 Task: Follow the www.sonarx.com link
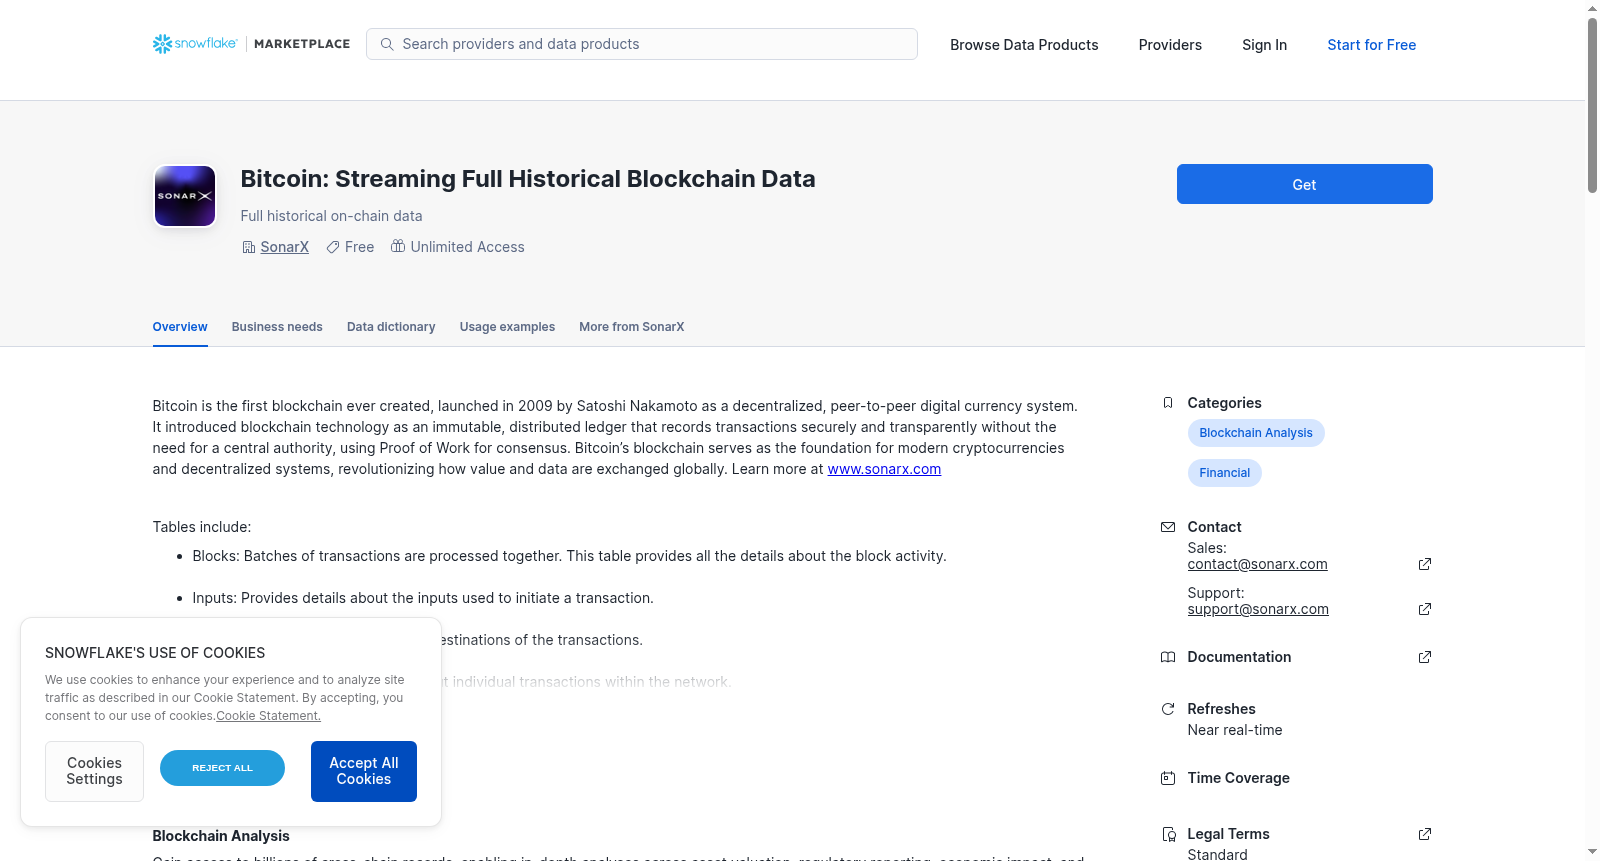(884, 469)
